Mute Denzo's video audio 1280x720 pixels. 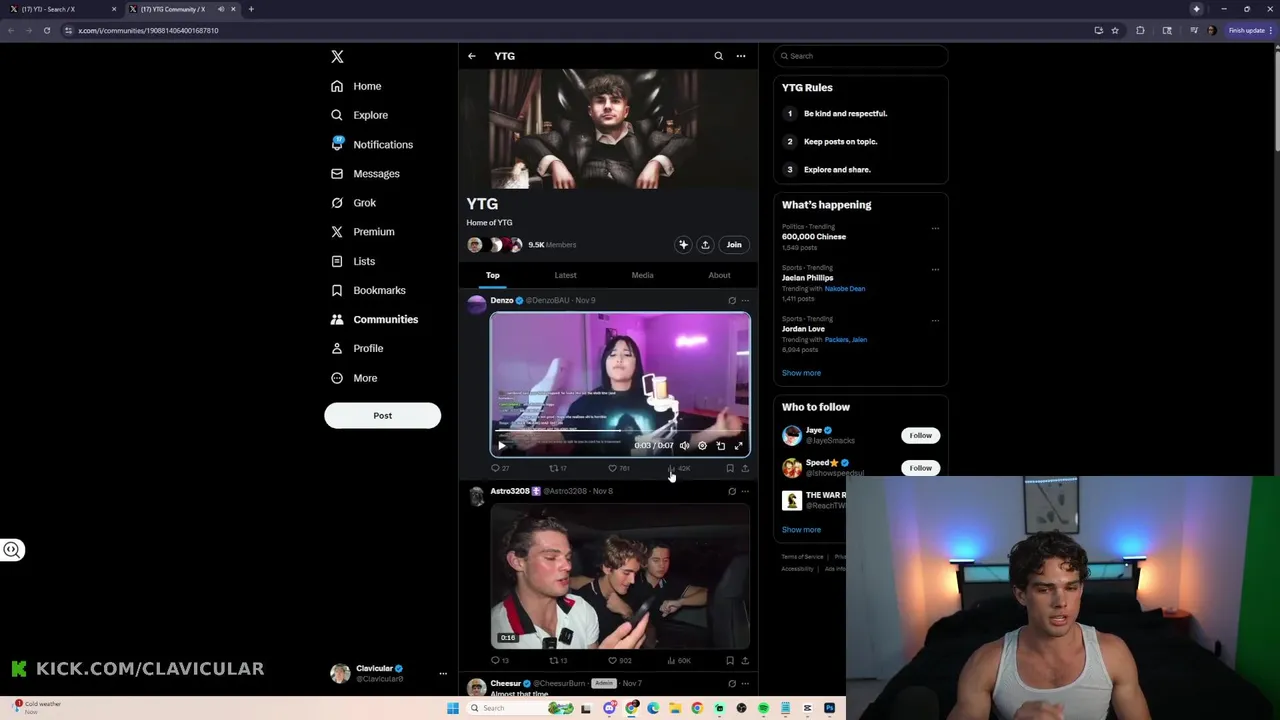[685, 446]
